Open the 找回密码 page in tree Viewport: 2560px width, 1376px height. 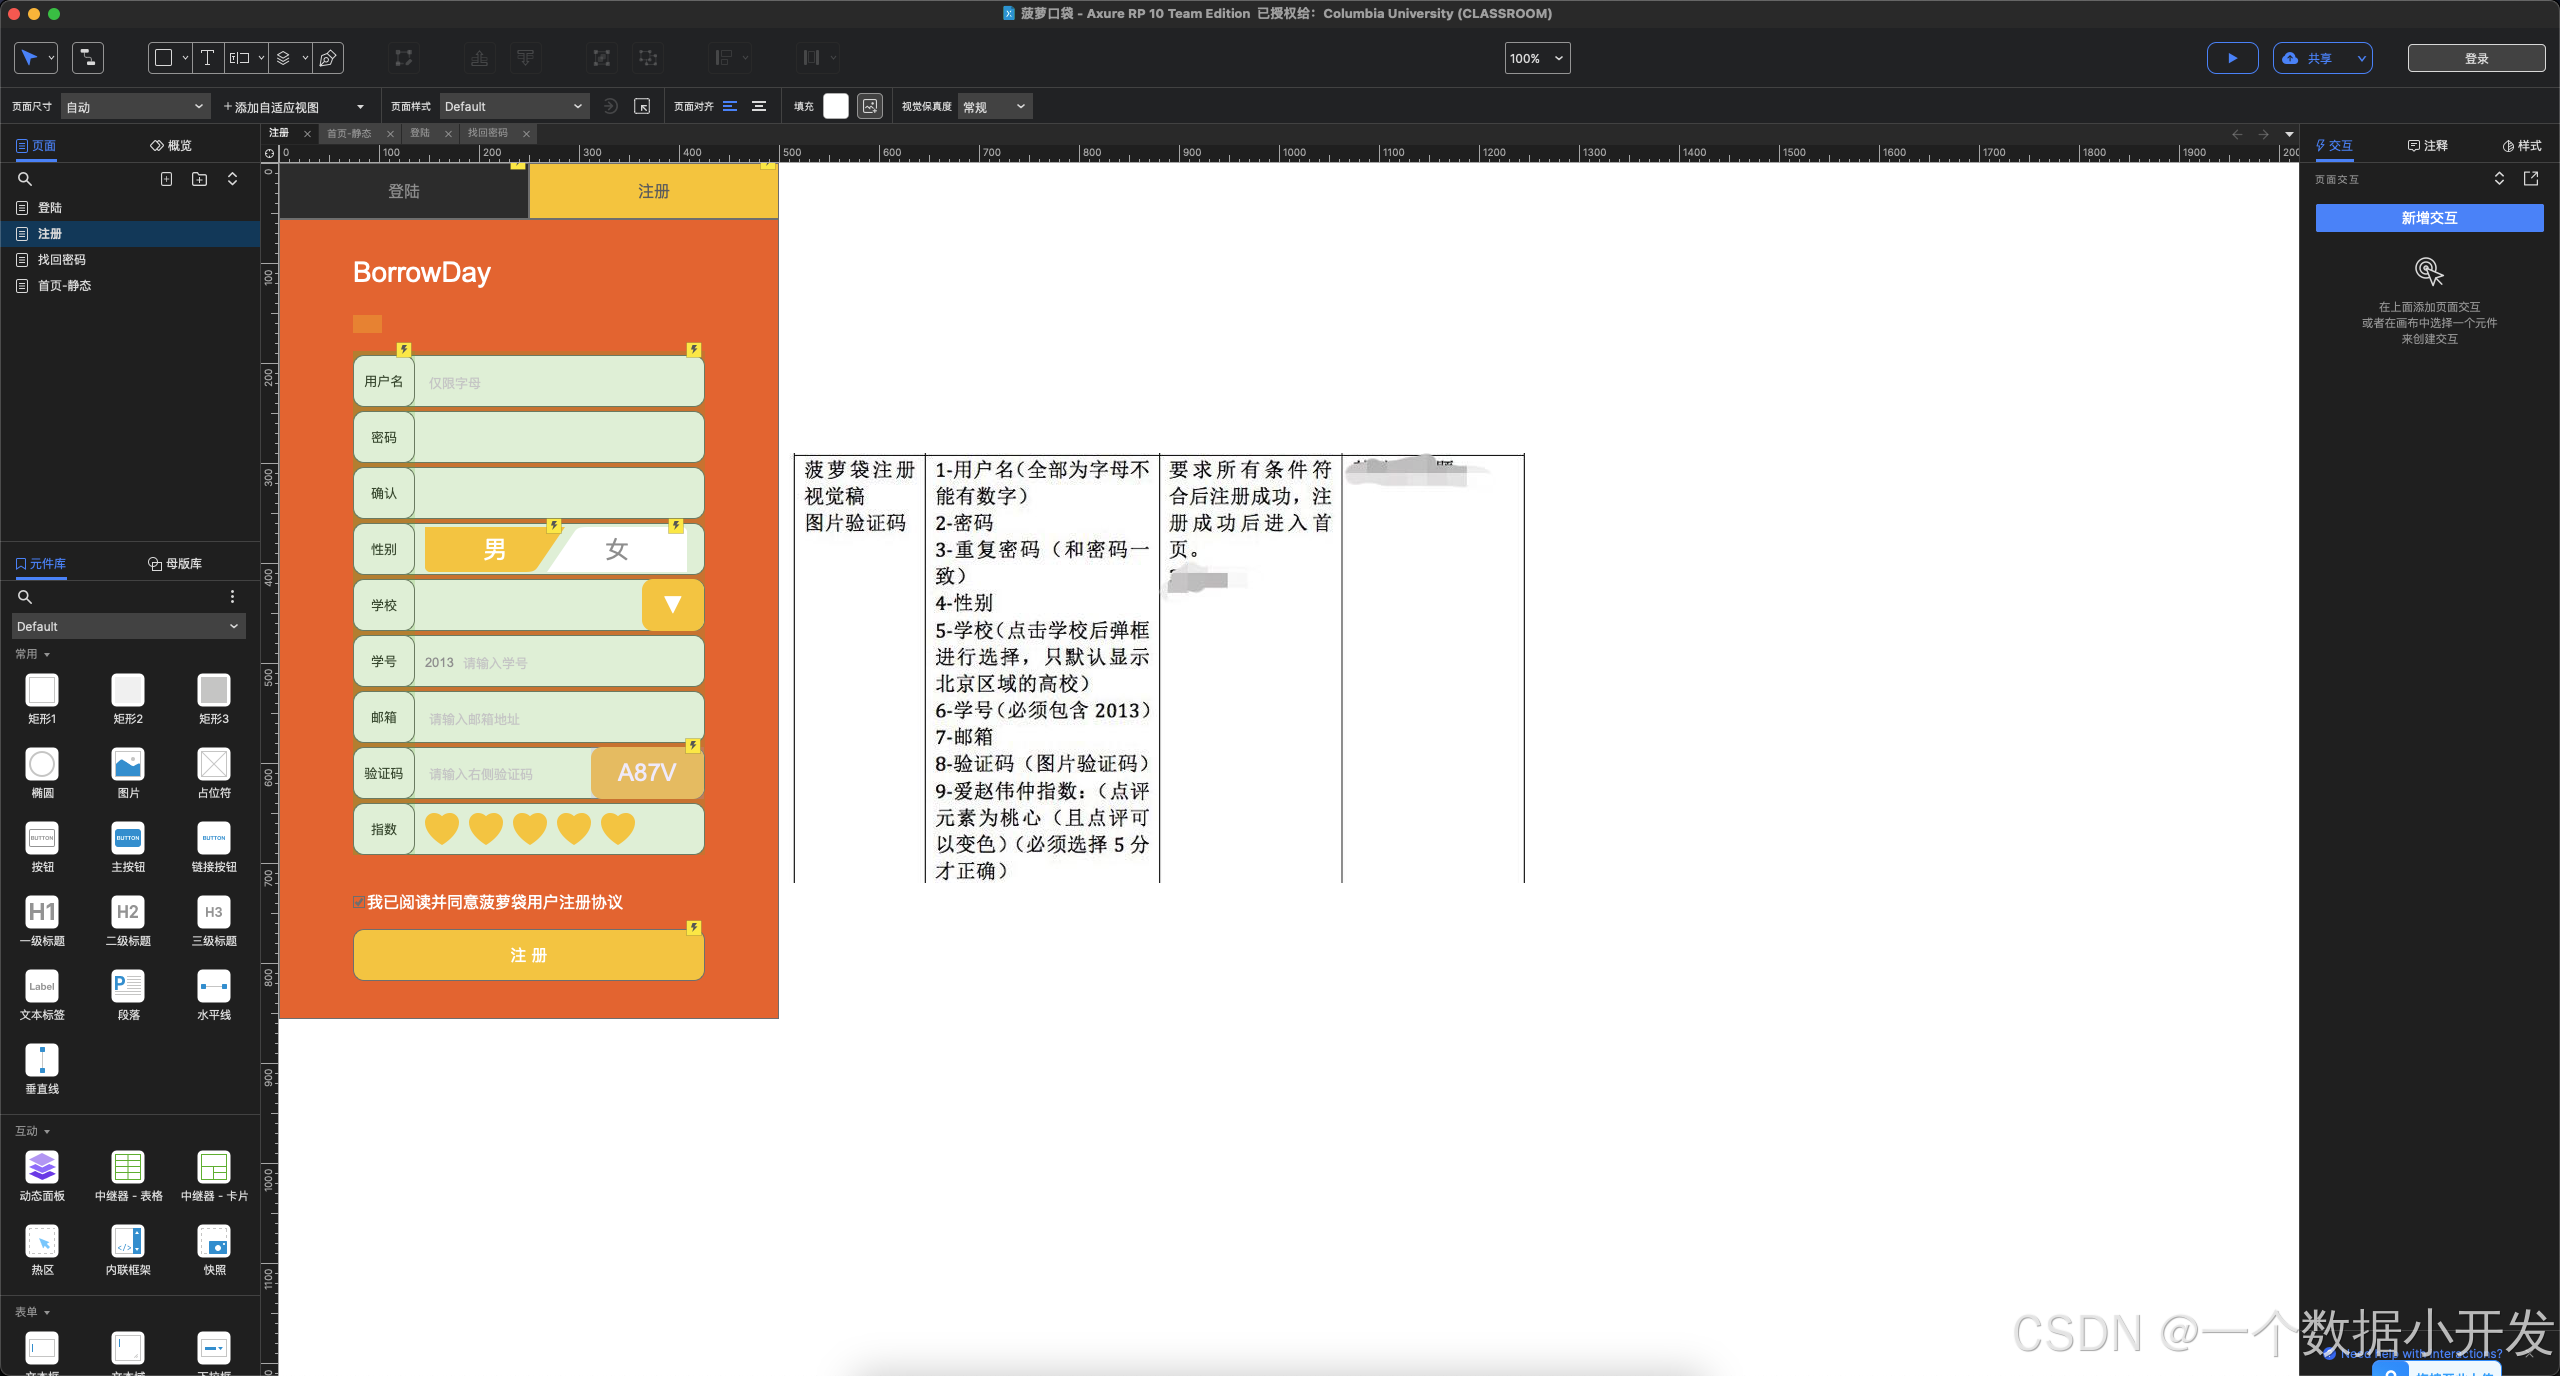tap(62, 259)
